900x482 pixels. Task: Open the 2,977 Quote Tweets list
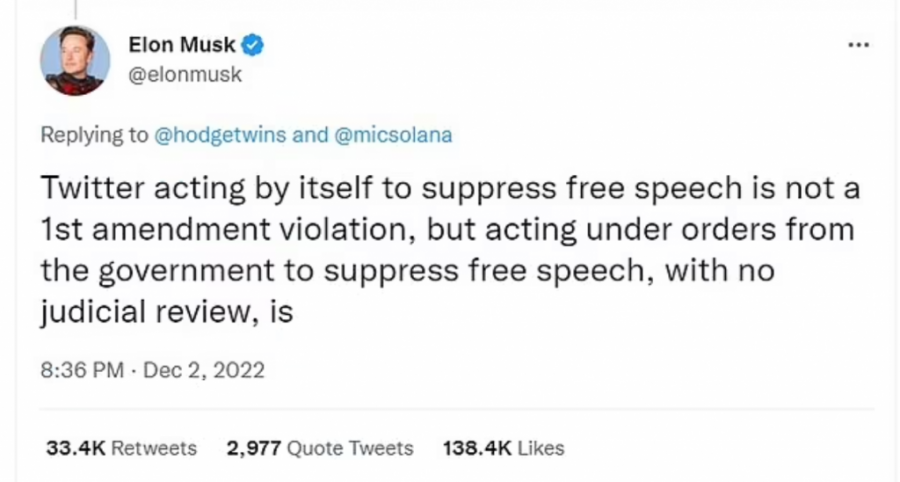coord(320,448)
